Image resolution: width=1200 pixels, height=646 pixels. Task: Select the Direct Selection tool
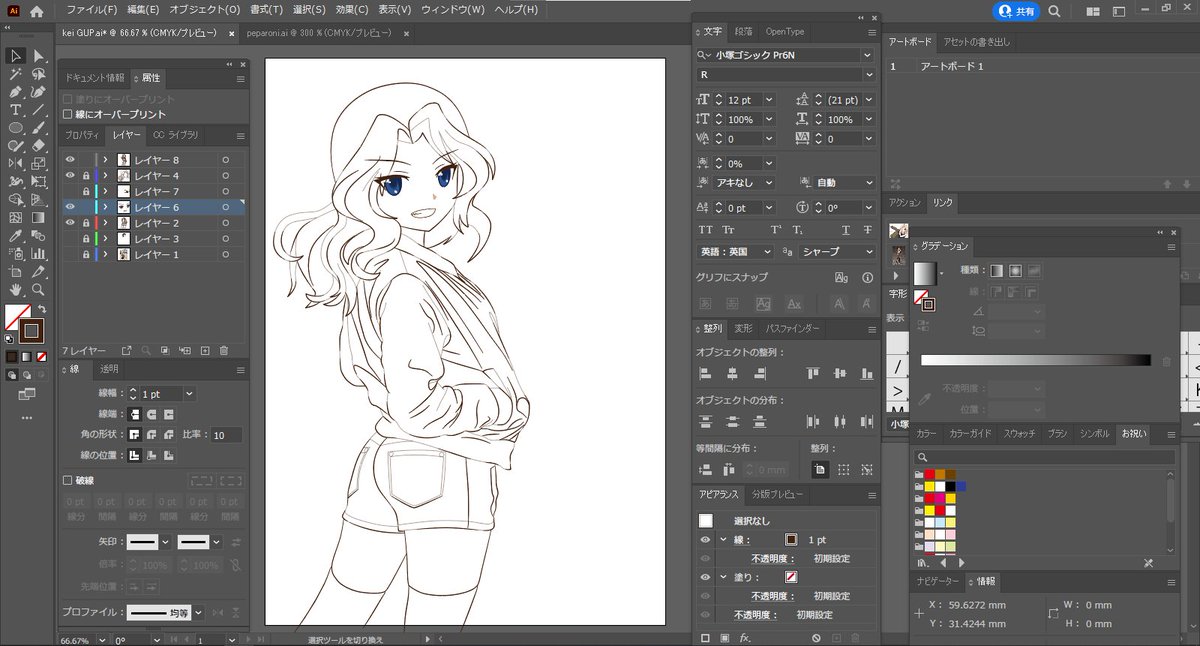click(x=39, y=56)
